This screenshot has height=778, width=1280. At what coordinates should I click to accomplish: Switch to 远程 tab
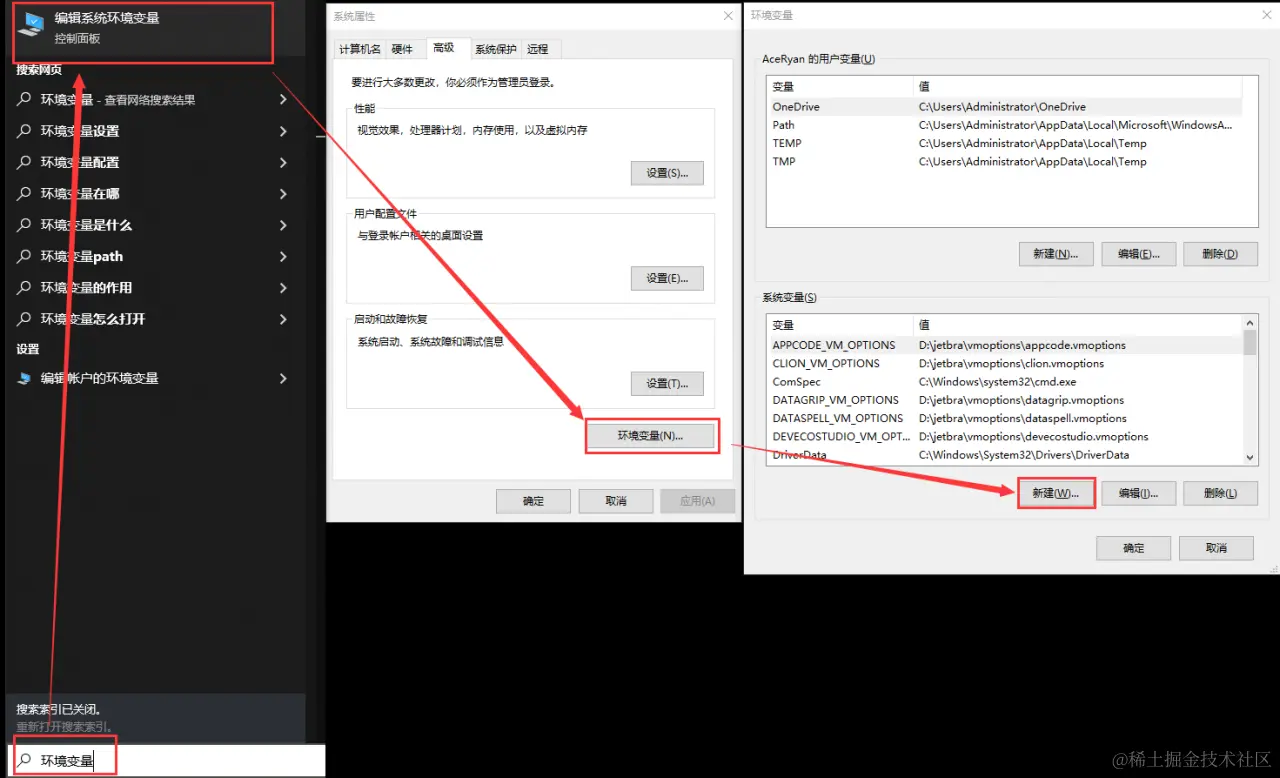pyautogui.click(x=538, y=49)
